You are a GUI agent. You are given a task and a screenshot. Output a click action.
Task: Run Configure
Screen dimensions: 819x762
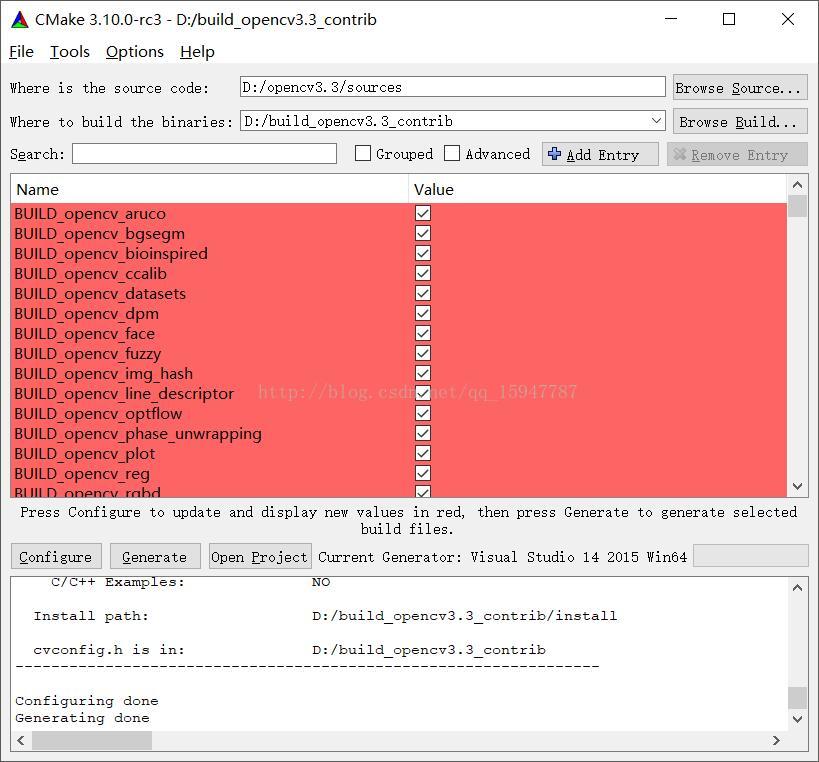pos(56,557)
